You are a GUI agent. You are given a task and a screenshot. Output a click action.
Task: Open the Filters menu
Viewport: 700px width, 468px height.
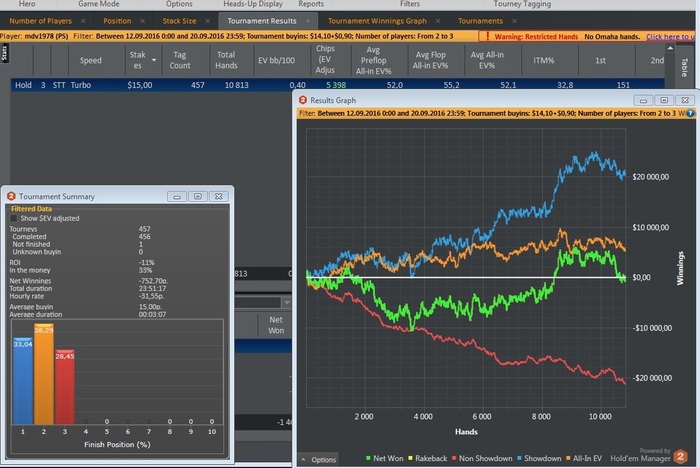(410, 4)
